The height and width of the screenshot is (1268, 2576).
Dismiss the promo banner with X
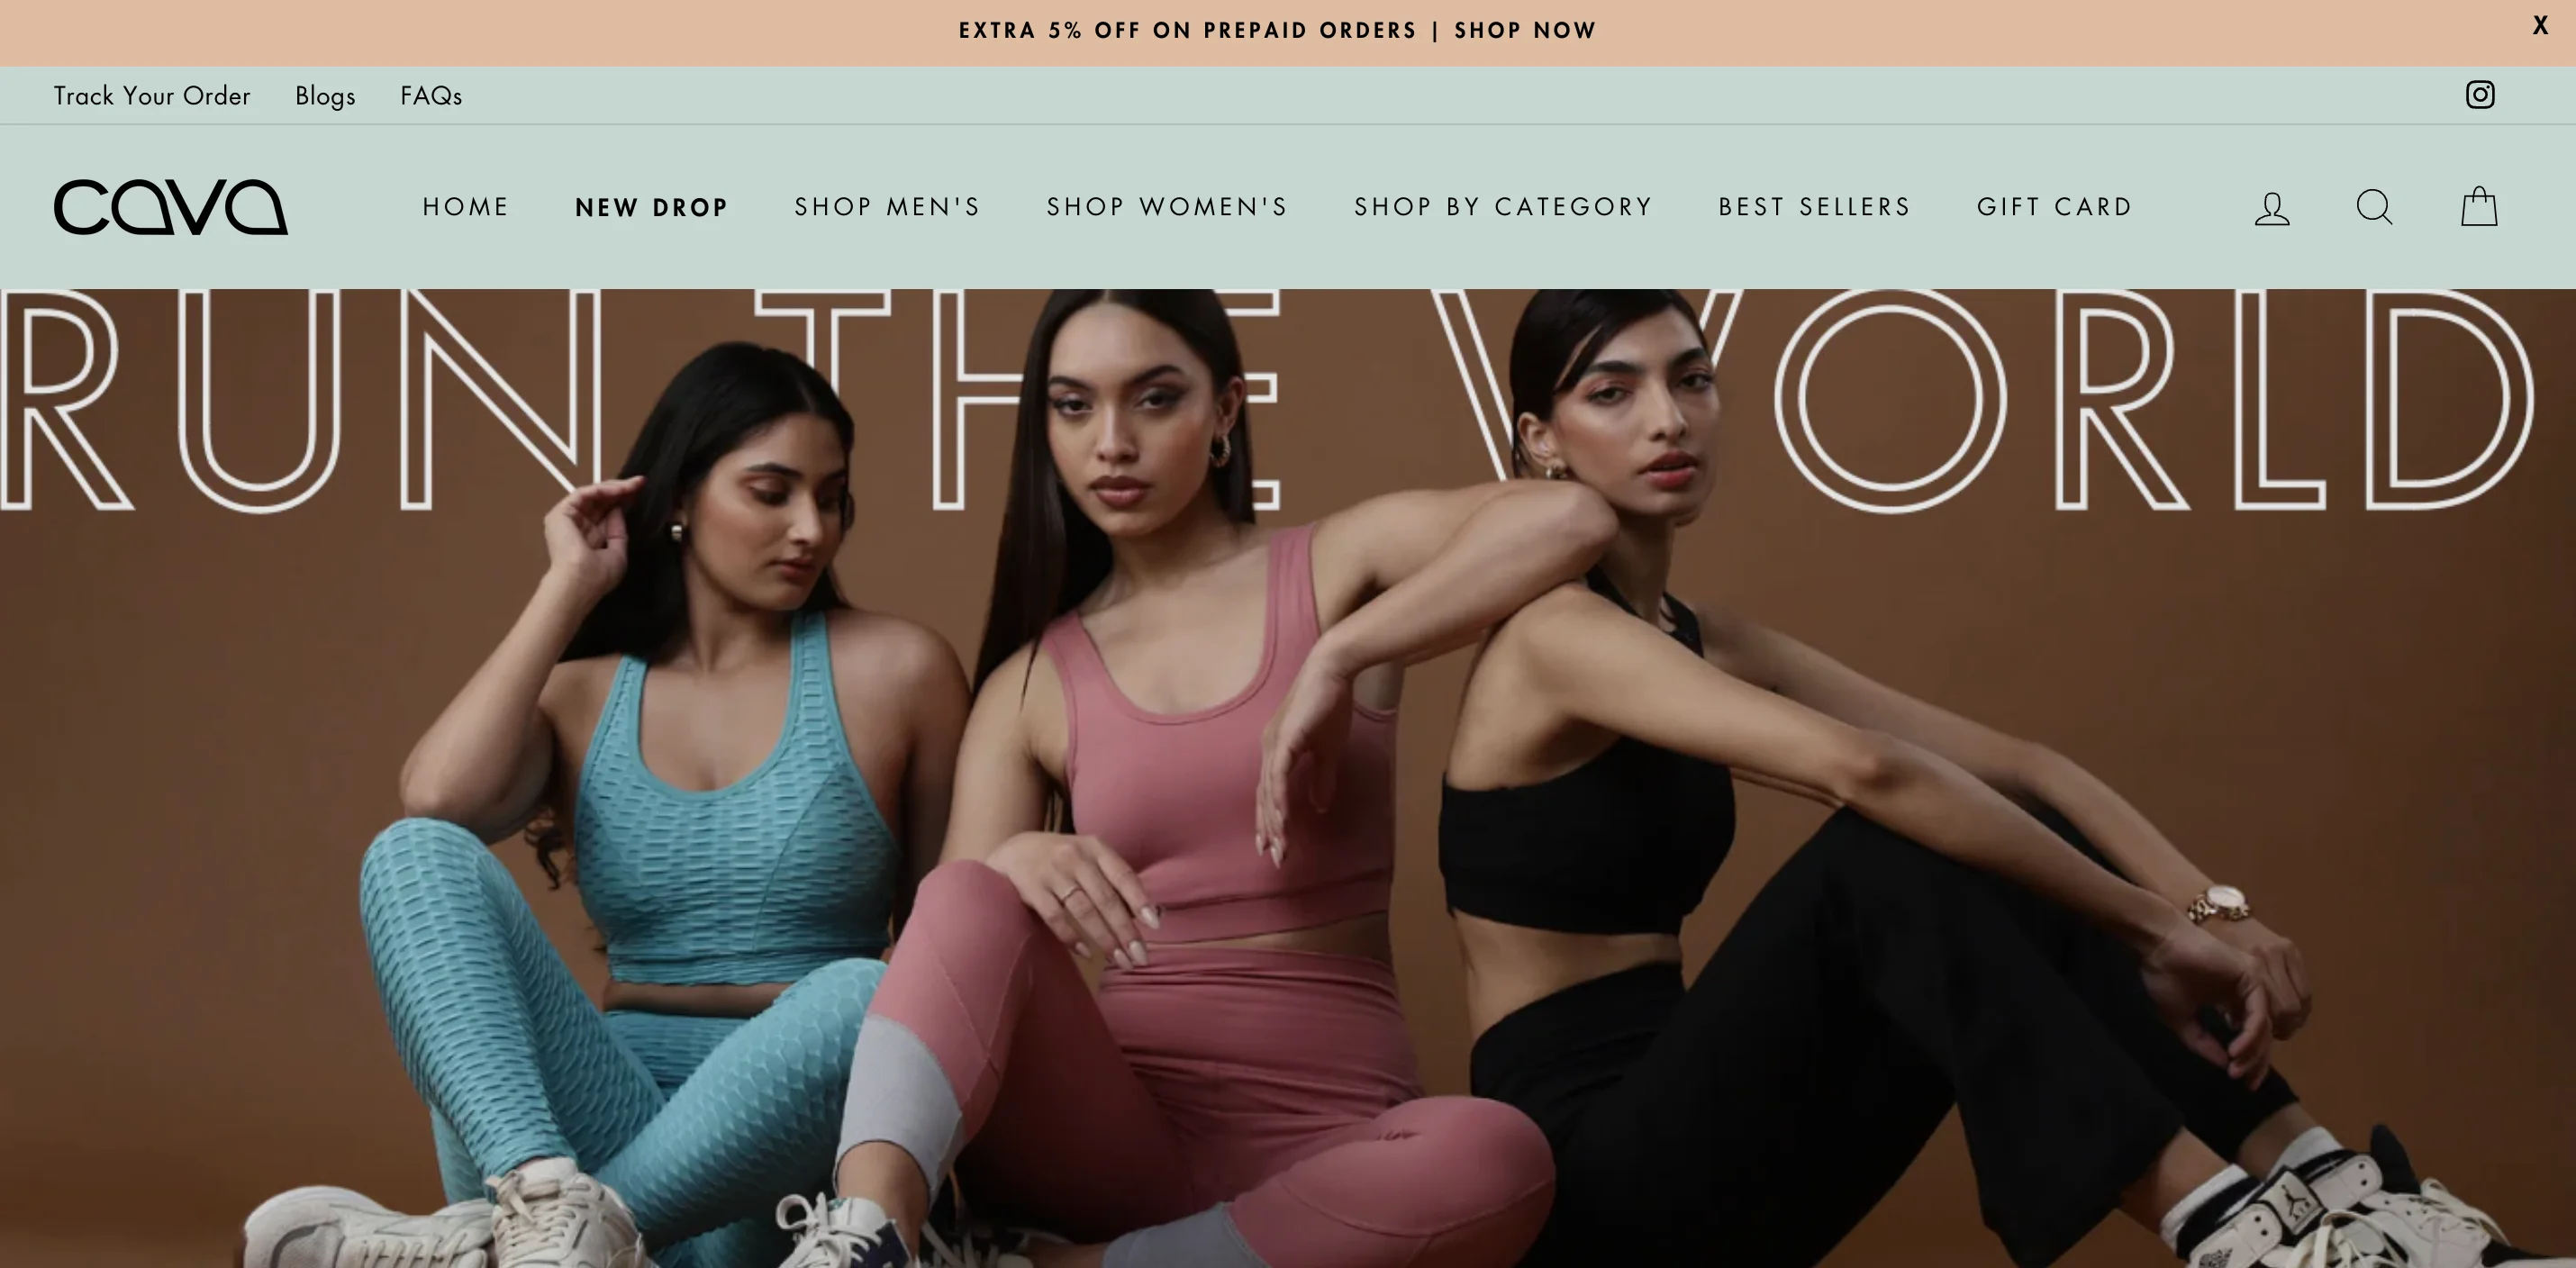coord(2540,27)
